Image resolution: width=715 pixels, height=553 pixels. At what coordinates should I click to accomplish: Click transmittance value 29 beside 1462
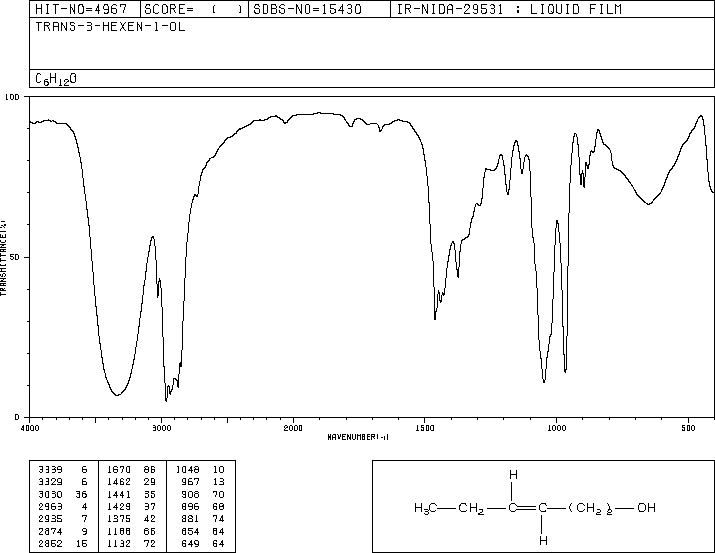(x=150, y=481)
